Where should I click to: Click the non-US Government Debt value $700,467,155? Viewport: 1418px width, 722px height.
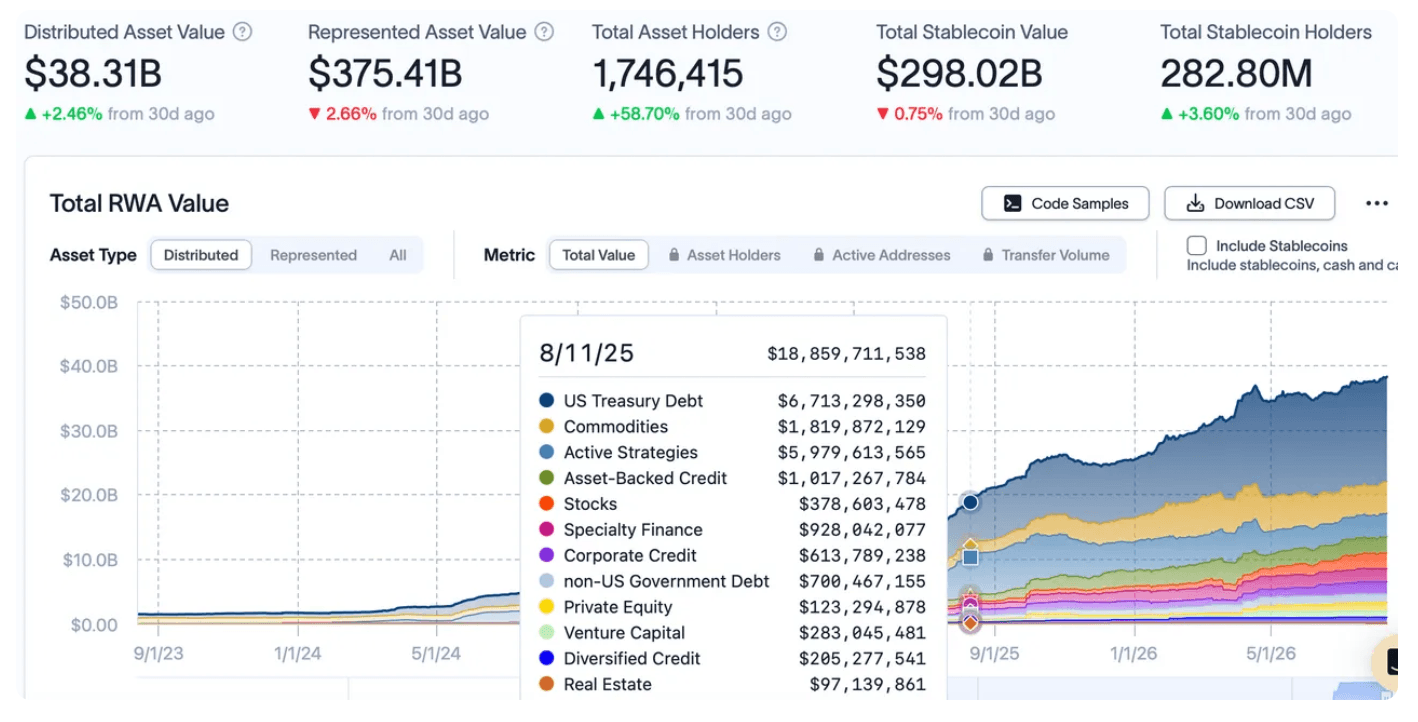pyautogui.click(x=863, y=581)
